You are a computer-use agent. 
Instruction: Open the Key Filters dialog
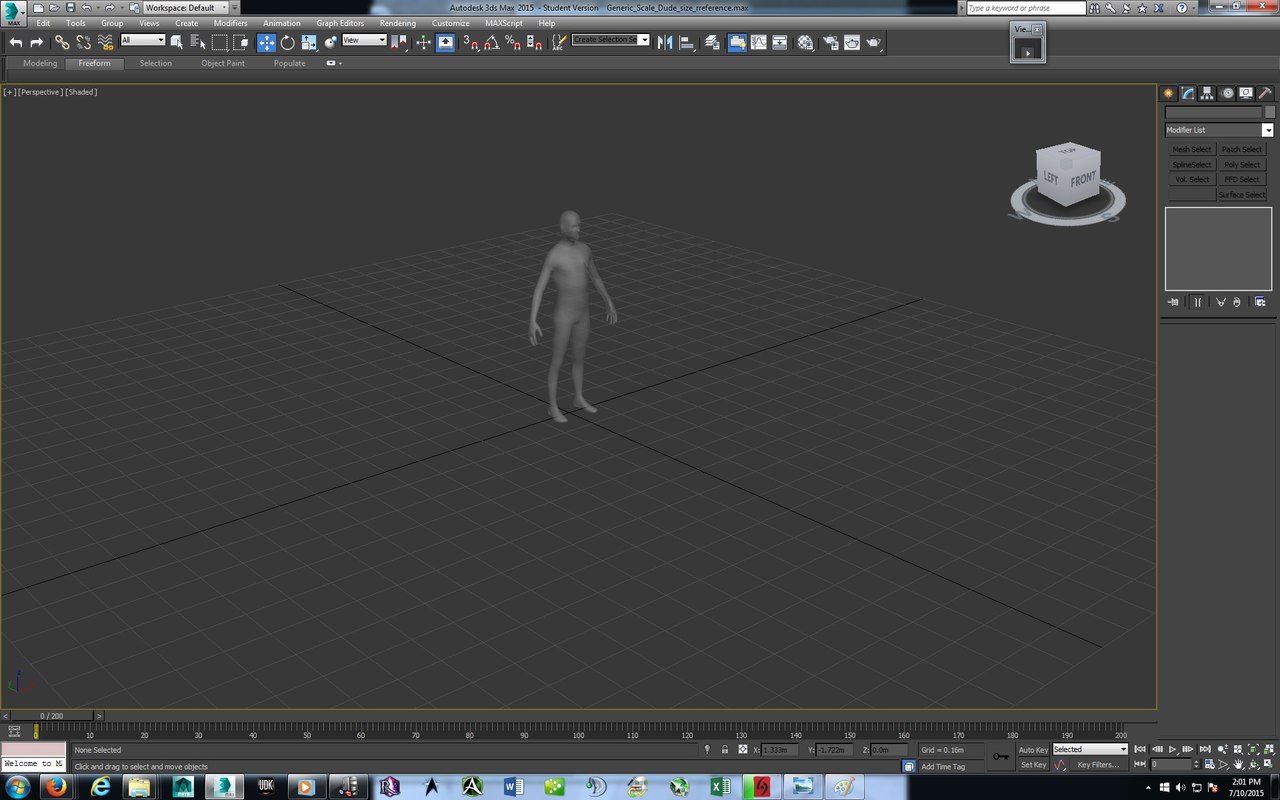pos(1097,765)
